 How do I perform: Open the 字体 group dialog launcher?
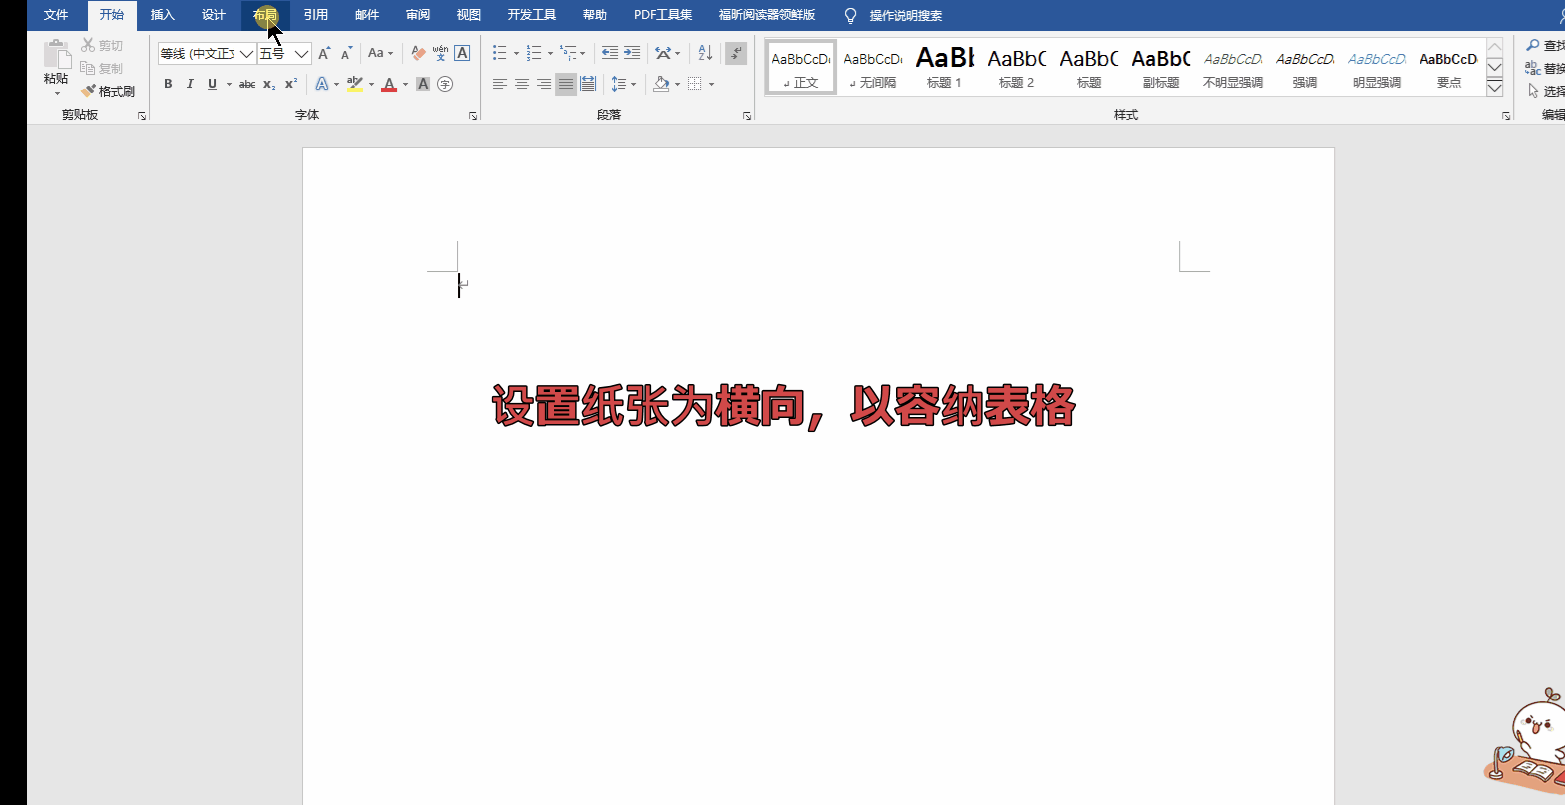473,116
